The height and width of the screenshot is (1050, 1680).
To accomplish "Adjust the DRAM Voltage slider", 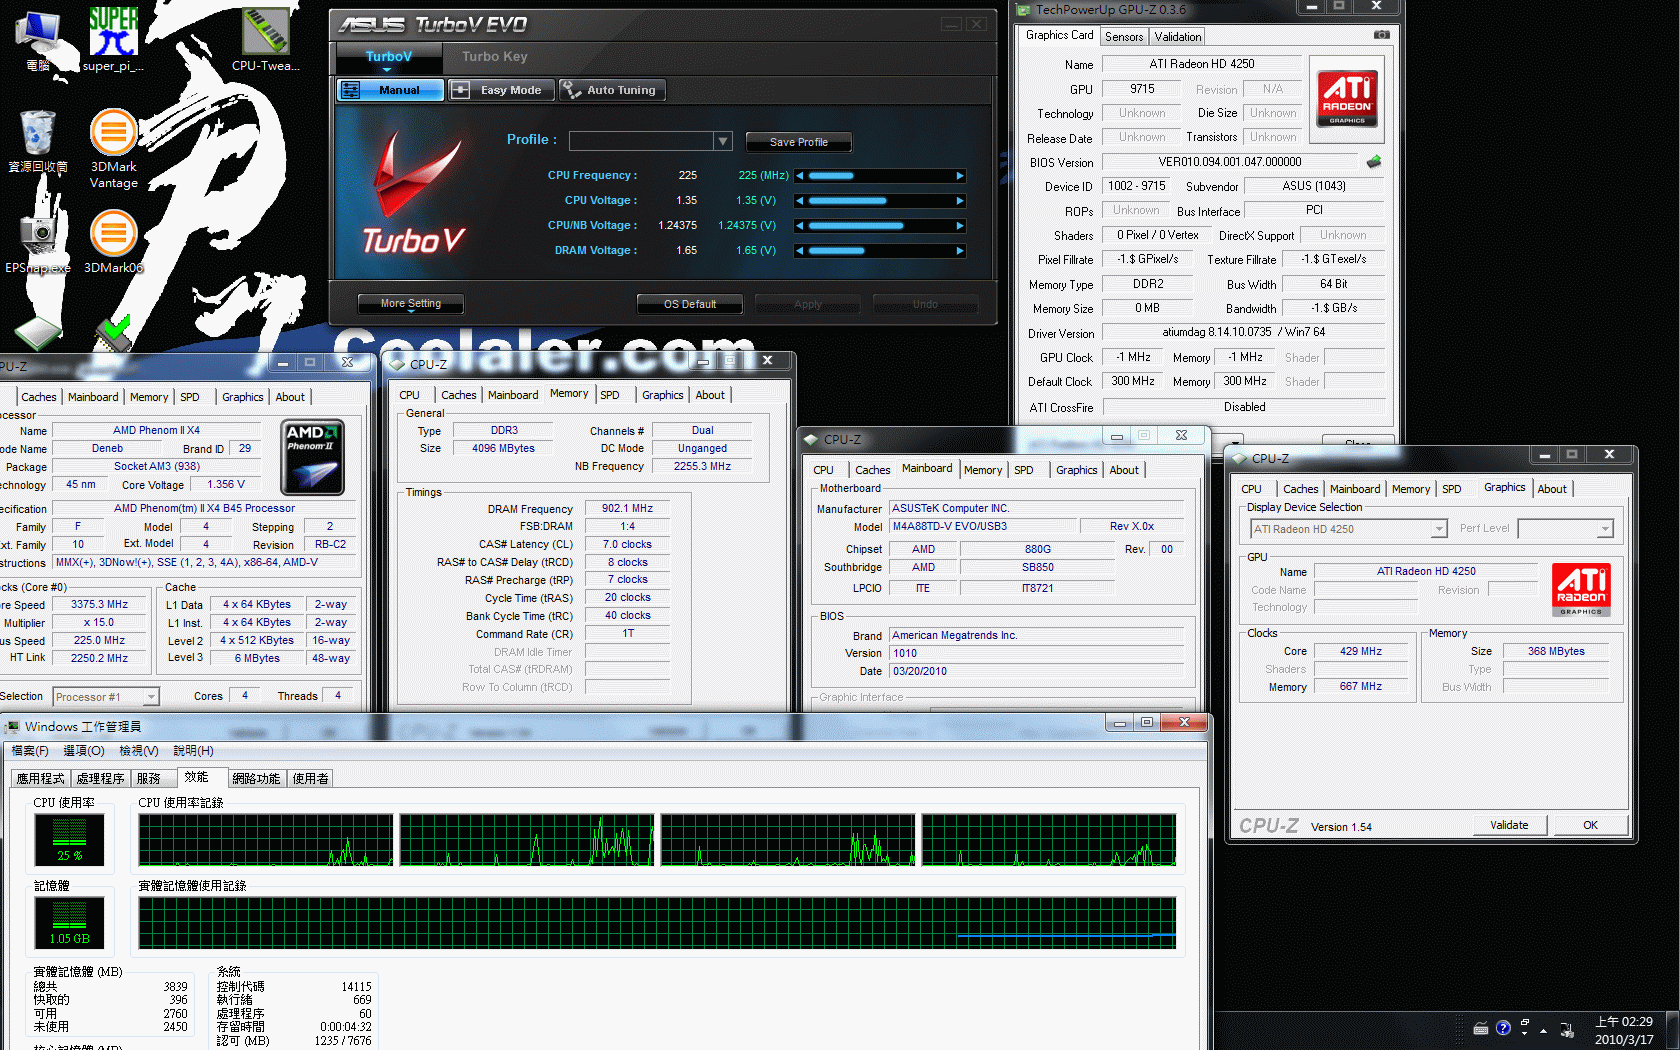I will (880, 251).
